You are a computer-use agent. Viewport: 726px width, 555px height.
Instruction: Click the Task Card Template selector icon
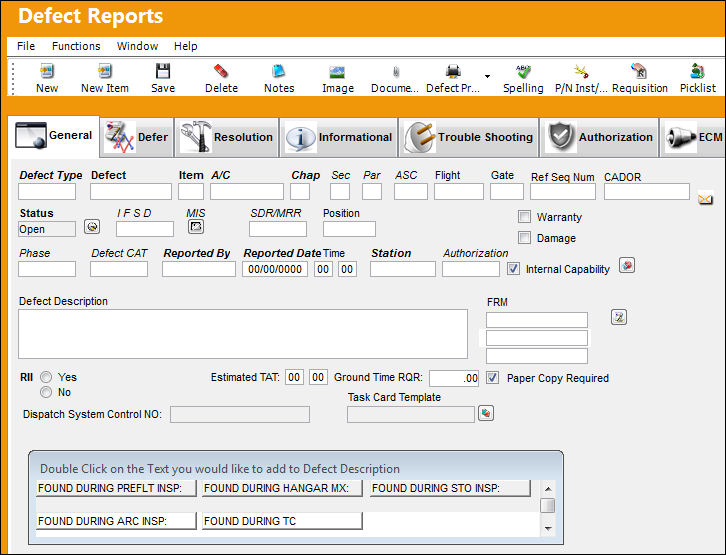[x=486, y=413]
